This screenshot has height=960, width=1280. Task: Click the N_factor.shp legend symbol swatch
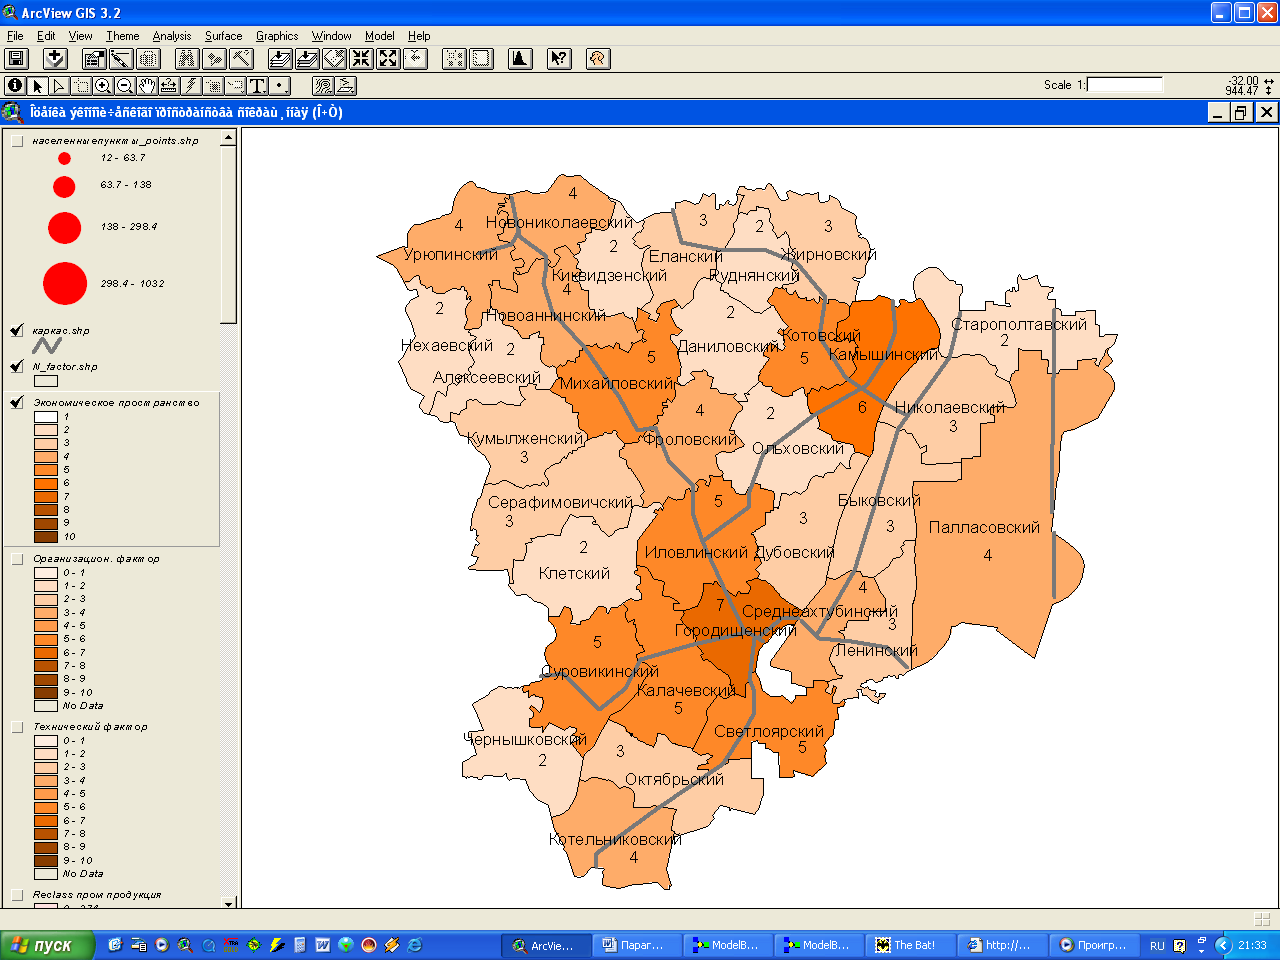(46, 381)
